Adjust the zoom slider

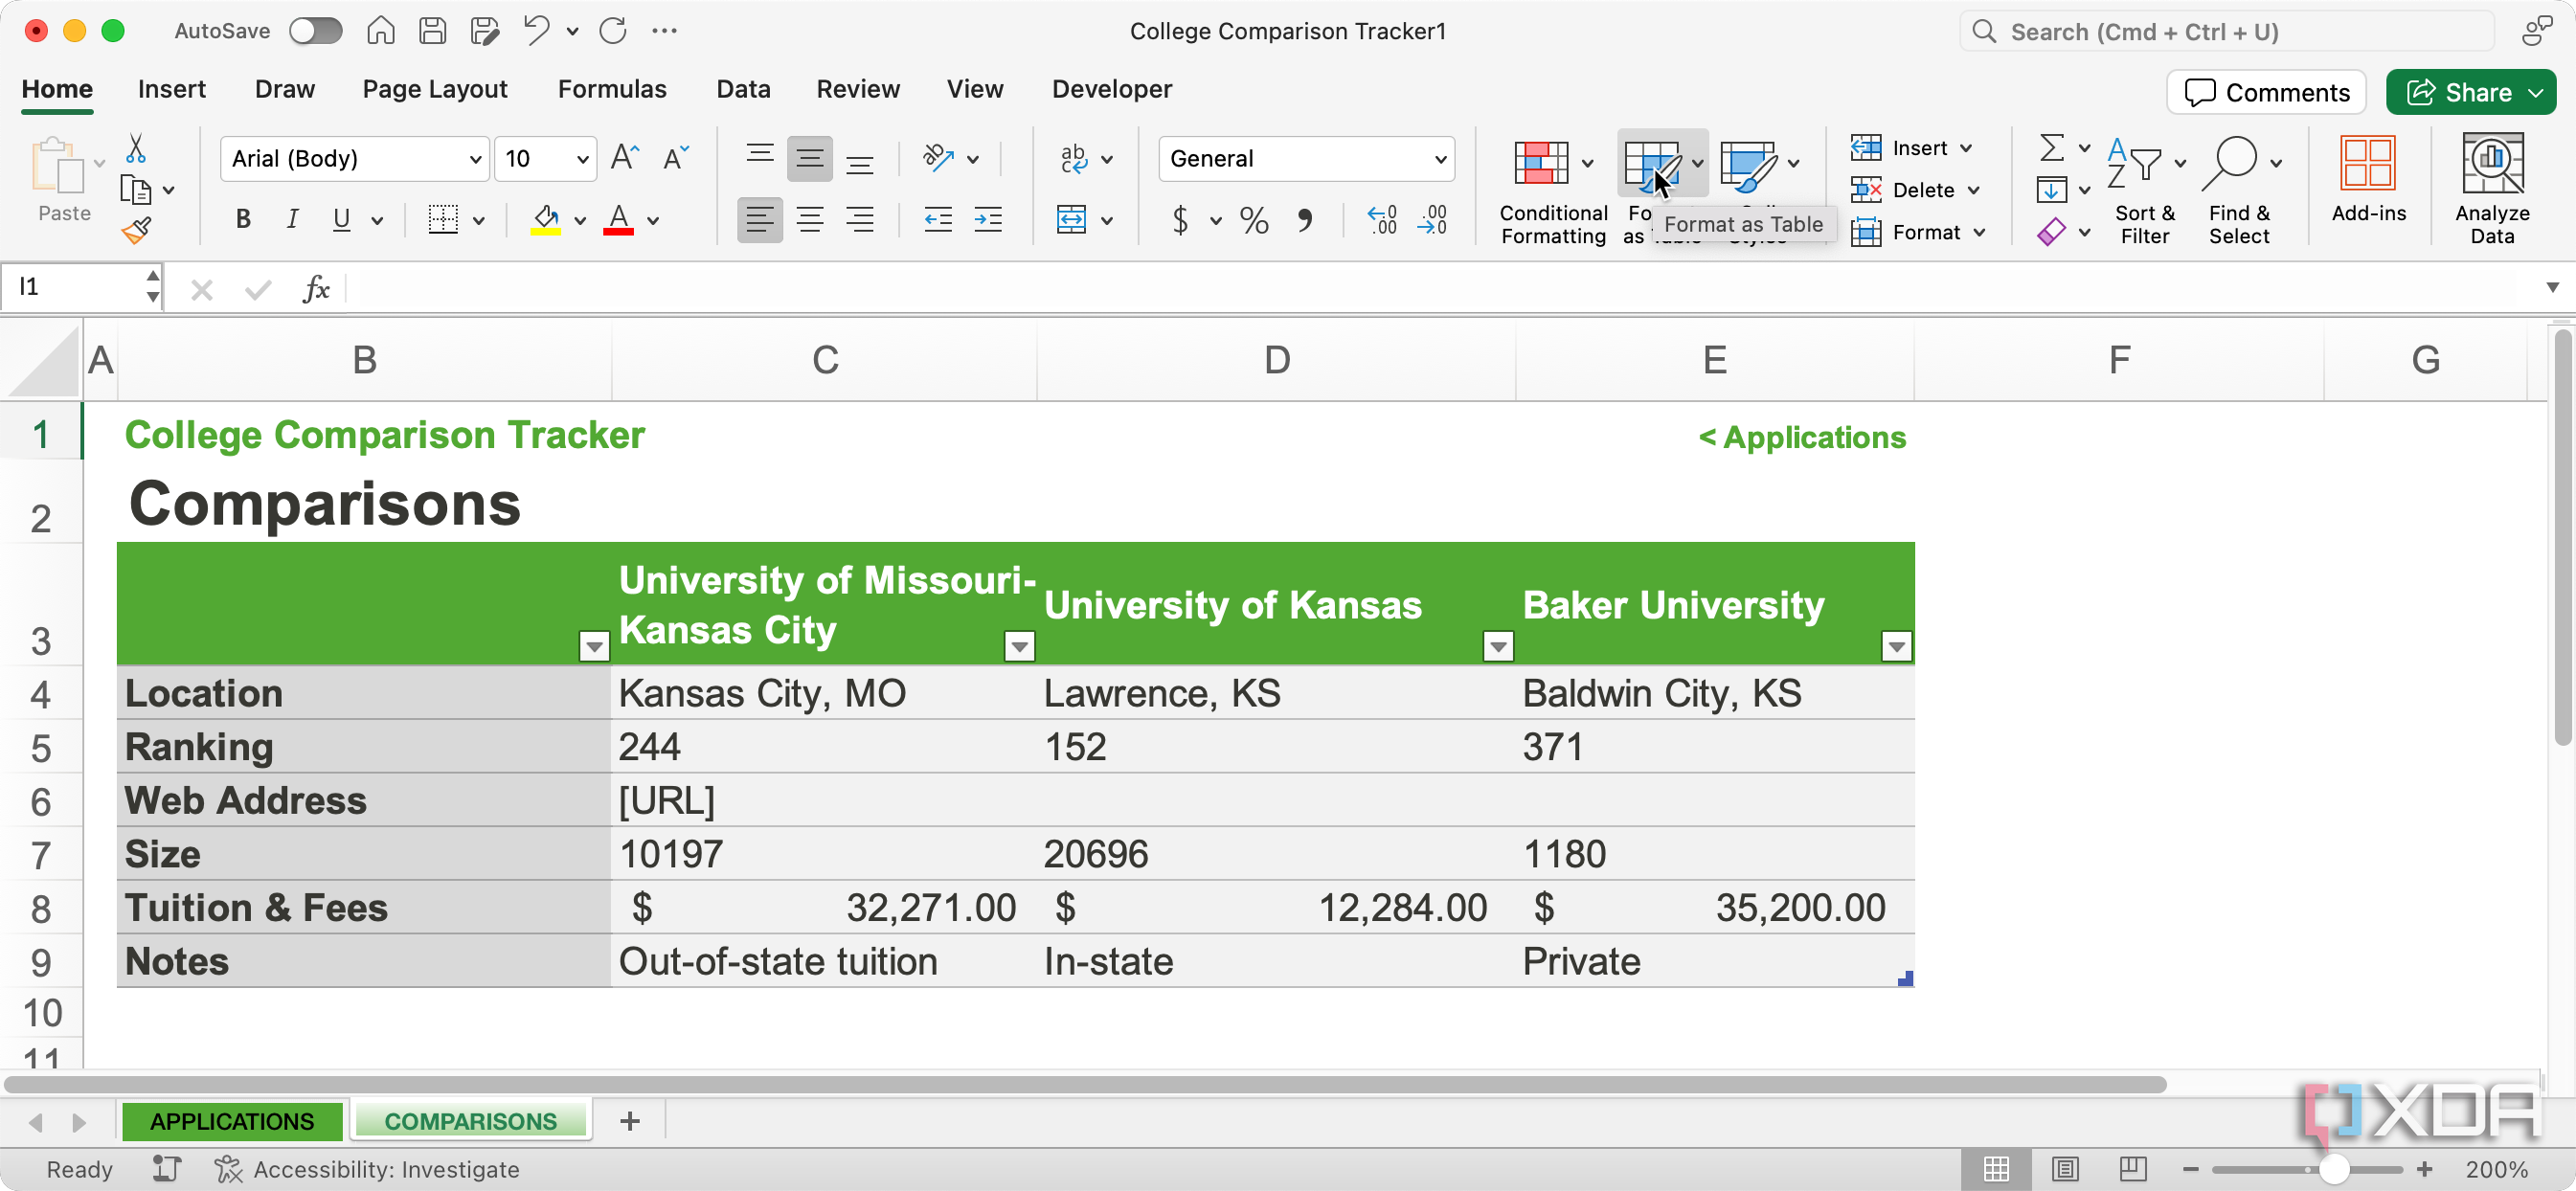2333,1169
